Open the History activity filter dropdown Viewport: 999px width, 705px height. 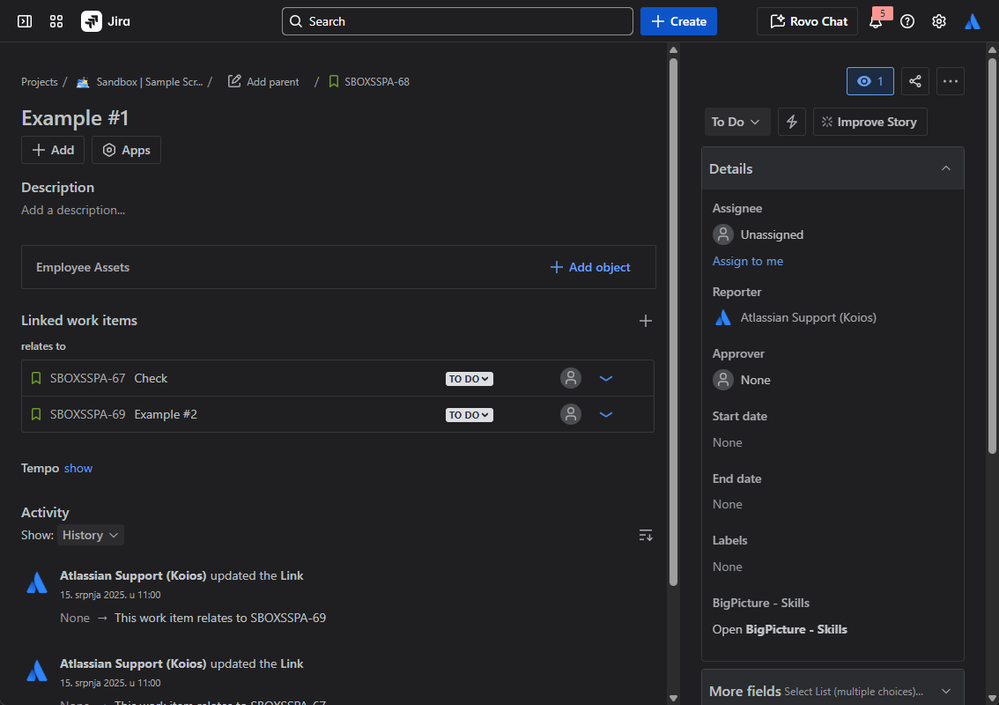pos(90,535)
